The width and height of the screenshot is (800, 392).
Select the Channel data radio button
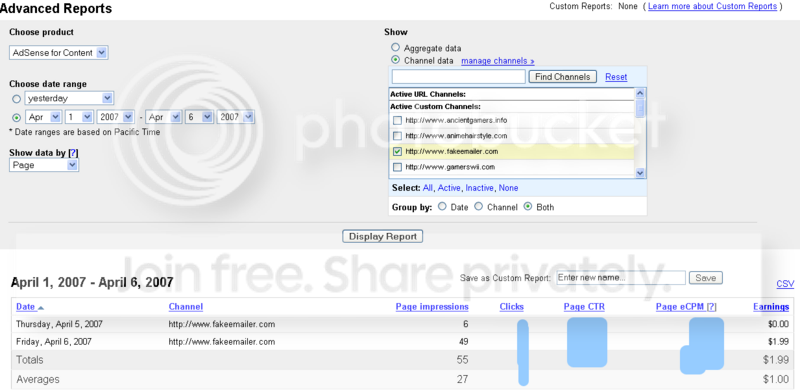click(395, 60)
